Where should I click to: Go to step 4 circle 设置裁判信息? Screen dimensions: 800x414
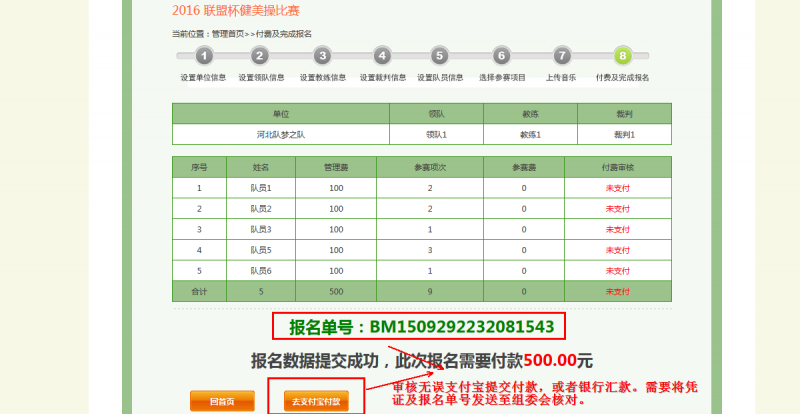click(x=382, y=56)
